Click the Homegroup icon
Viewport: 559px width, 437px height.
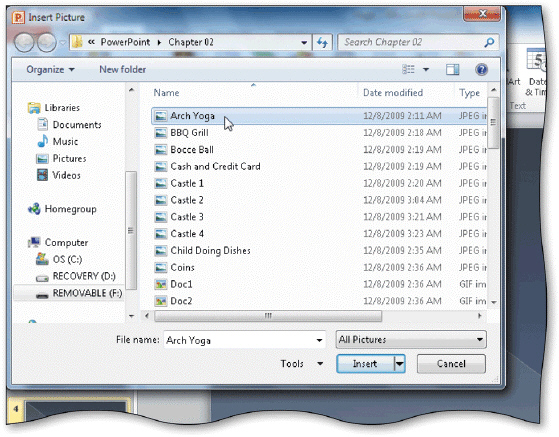tap(34, 209)
